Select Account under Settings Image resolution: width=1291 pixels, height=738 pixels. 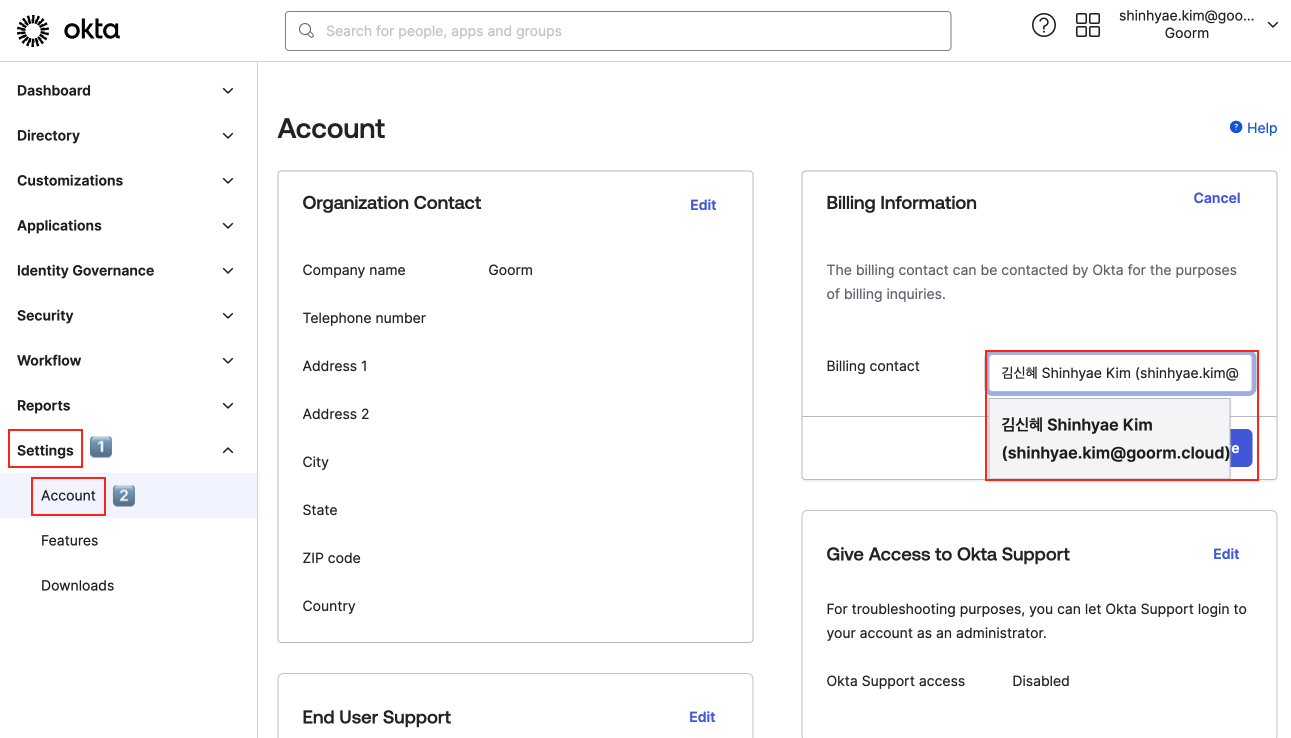(69, 496)
